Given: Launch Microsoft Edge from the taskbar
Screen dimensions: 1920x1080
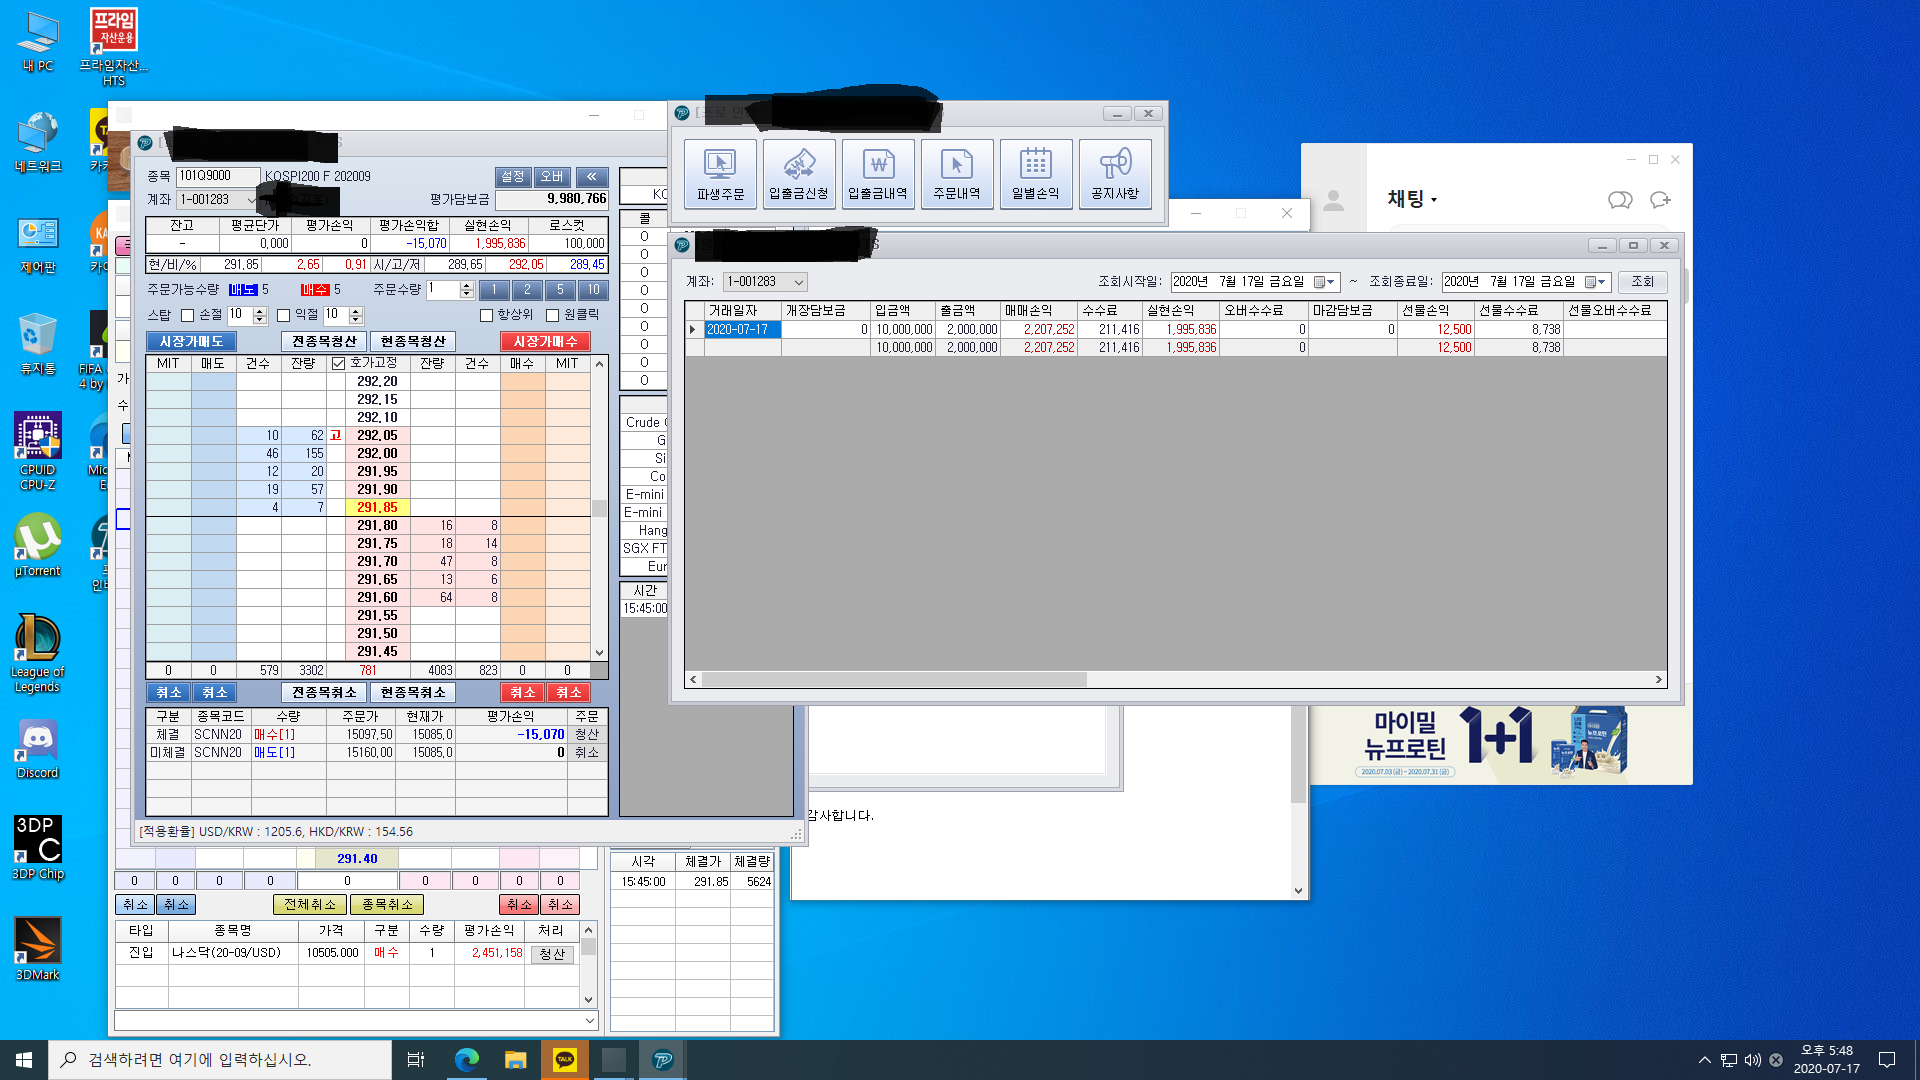Looking at the screenshot, I should pyautogui.click(x=466, y=1060).
